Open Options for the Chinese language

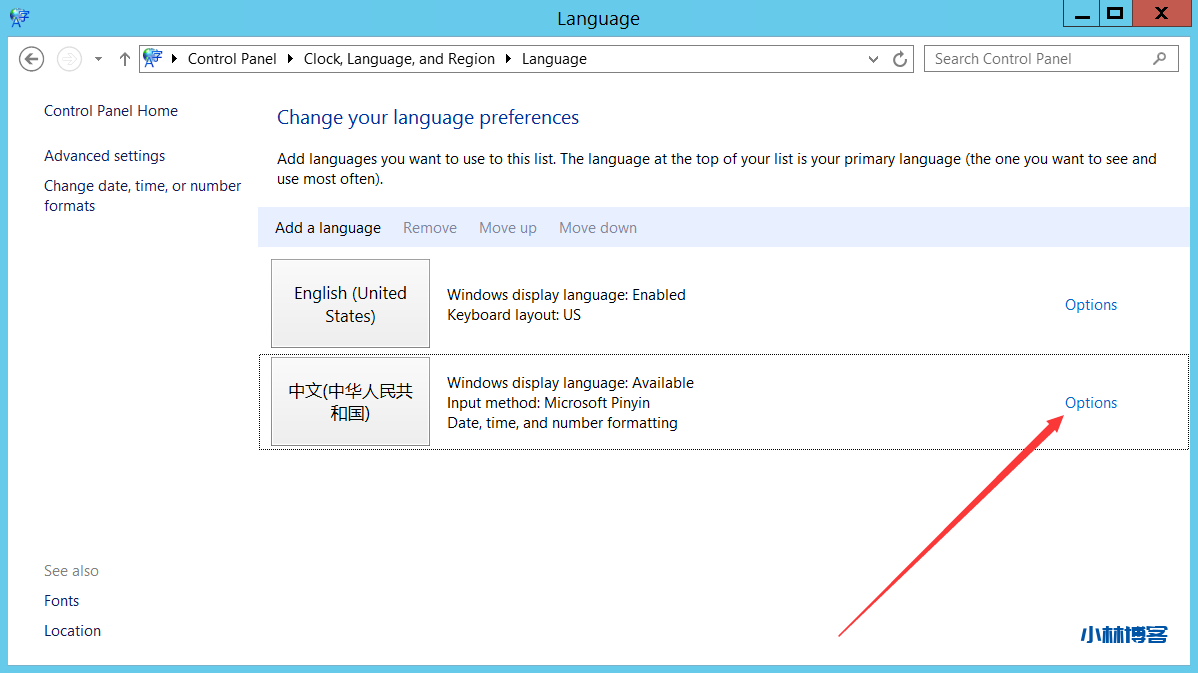click(1090, 403)
